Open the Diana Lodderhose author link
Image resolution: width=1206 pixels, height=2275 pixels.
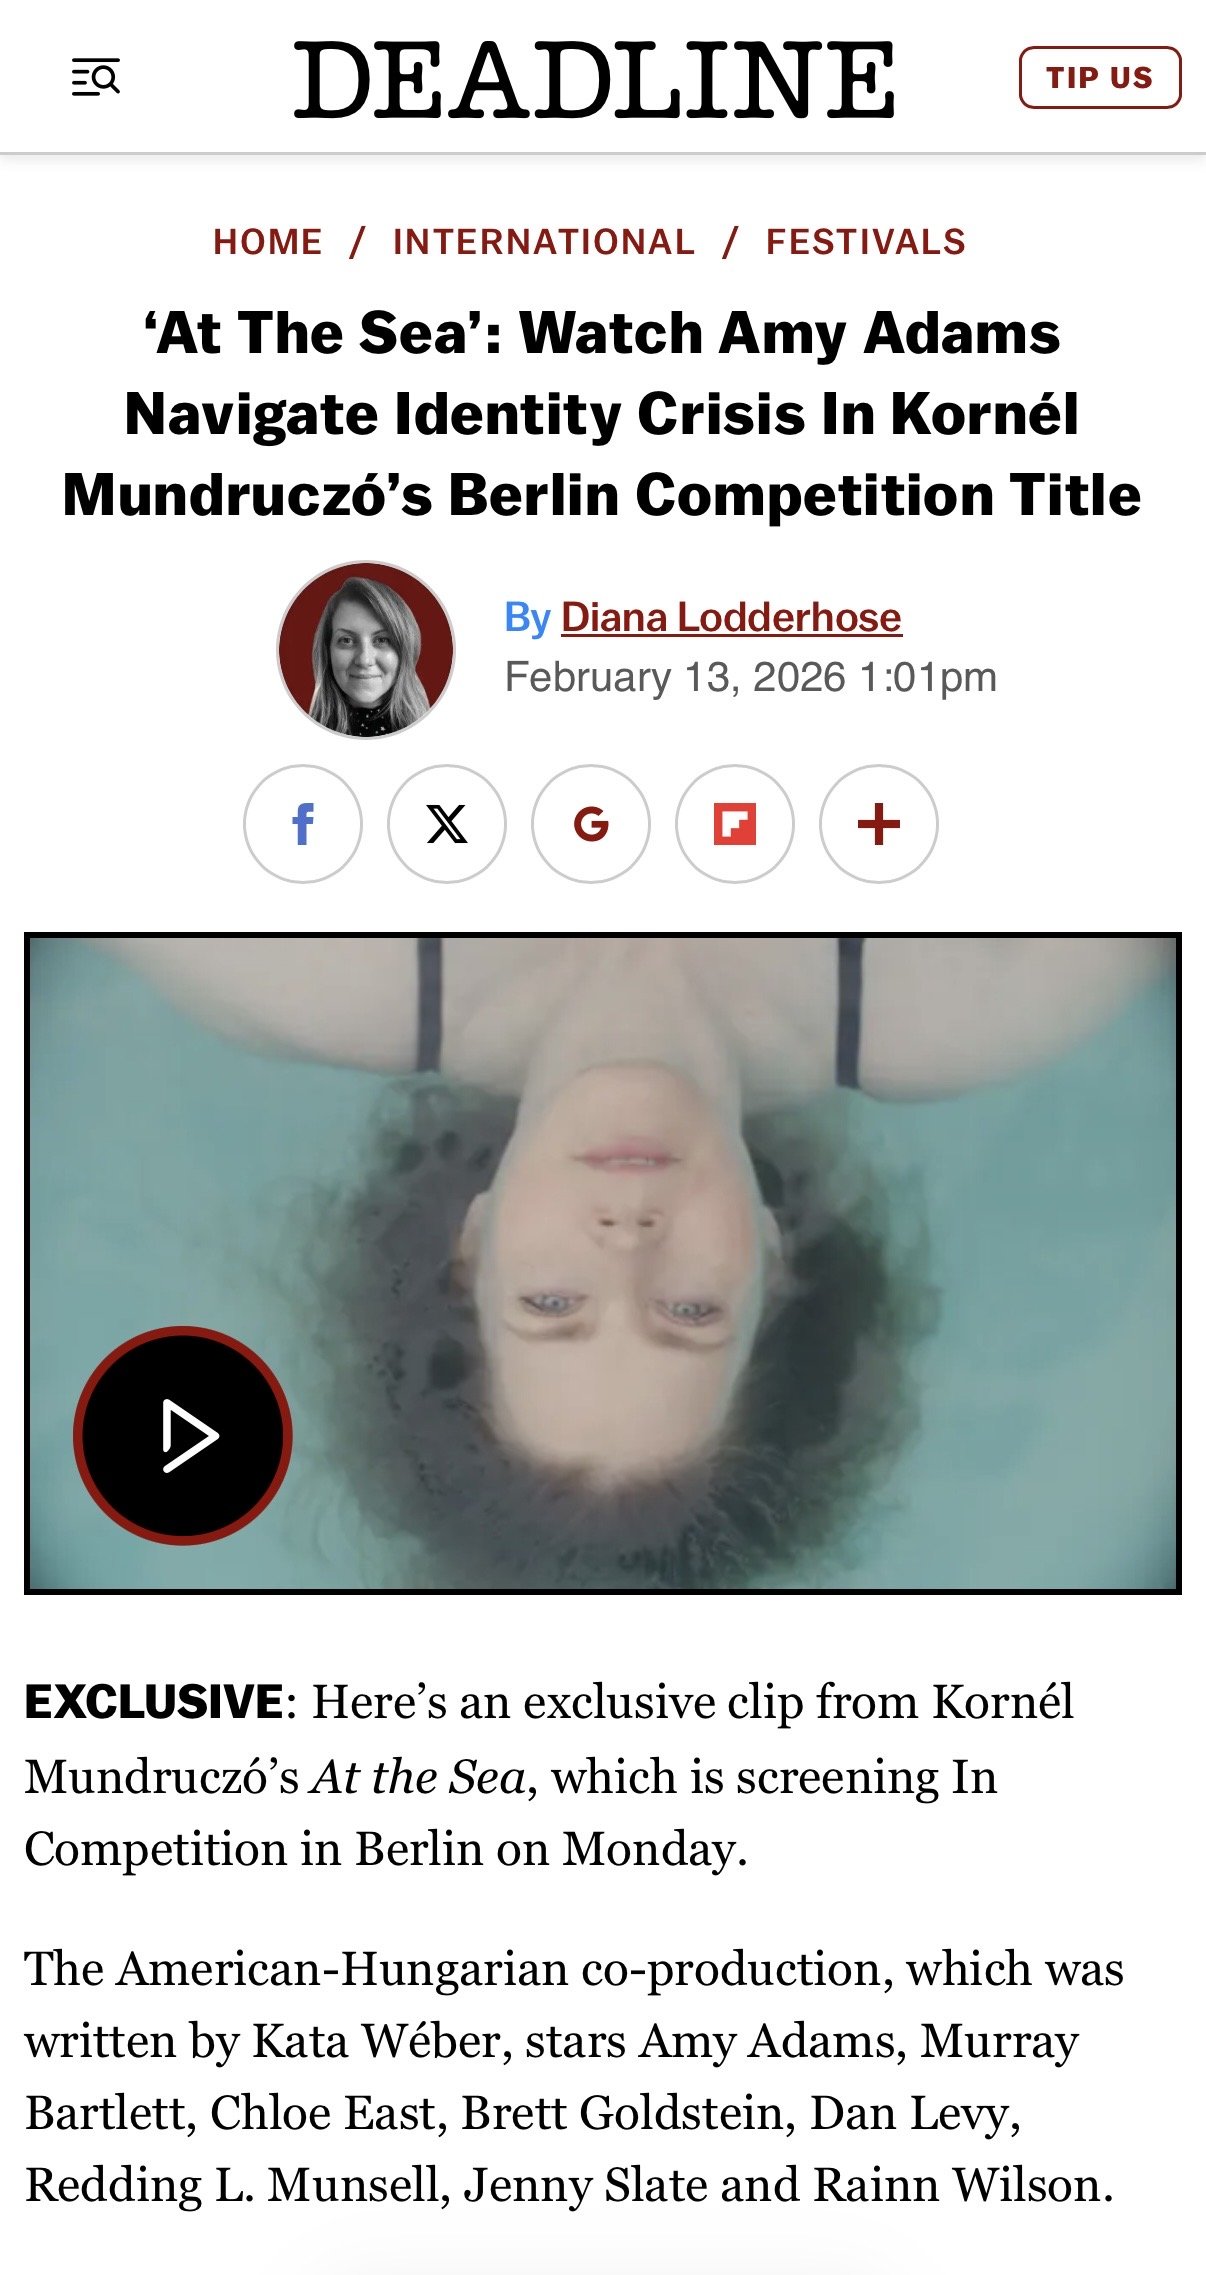coord(731,617)
